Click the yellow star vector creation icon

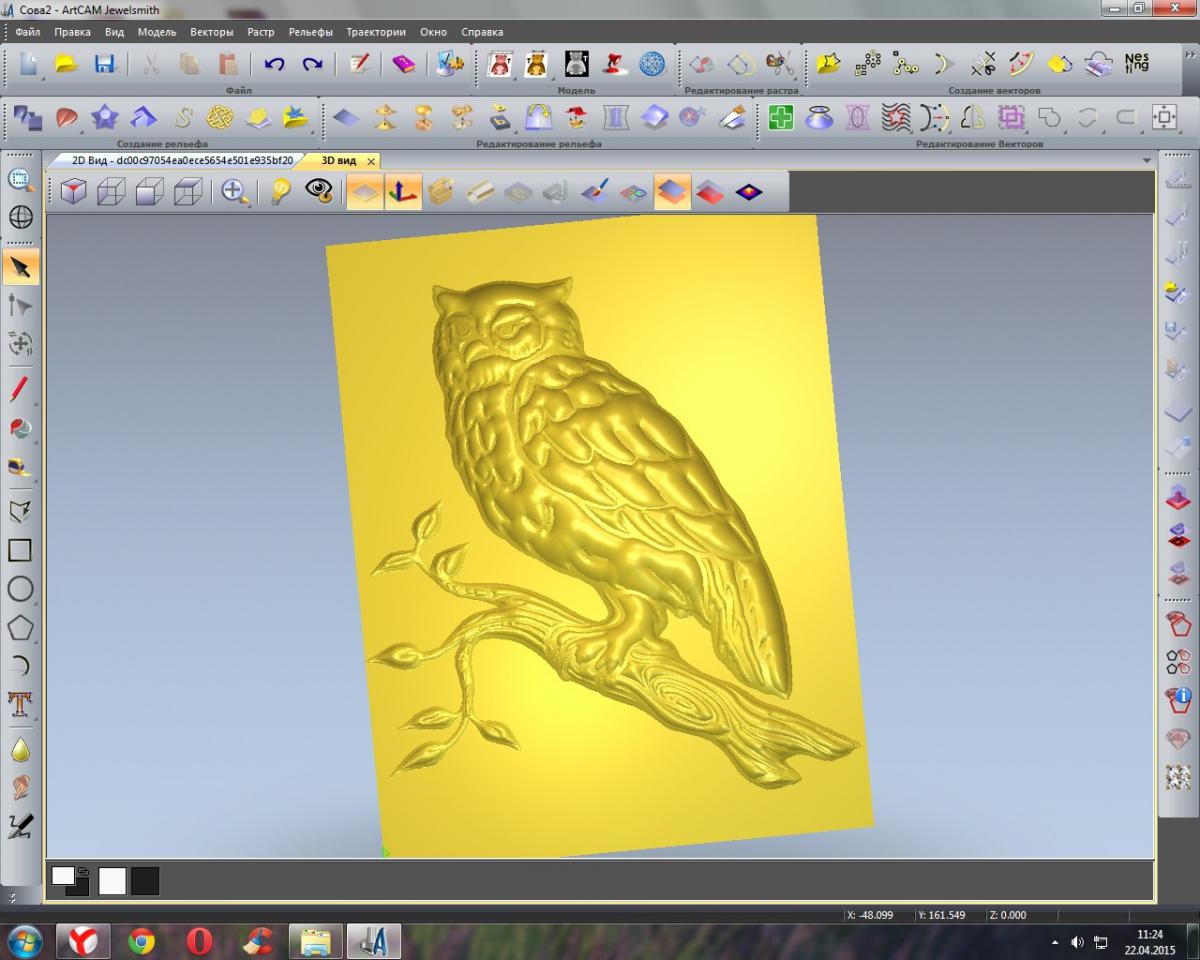pos(829,64)
